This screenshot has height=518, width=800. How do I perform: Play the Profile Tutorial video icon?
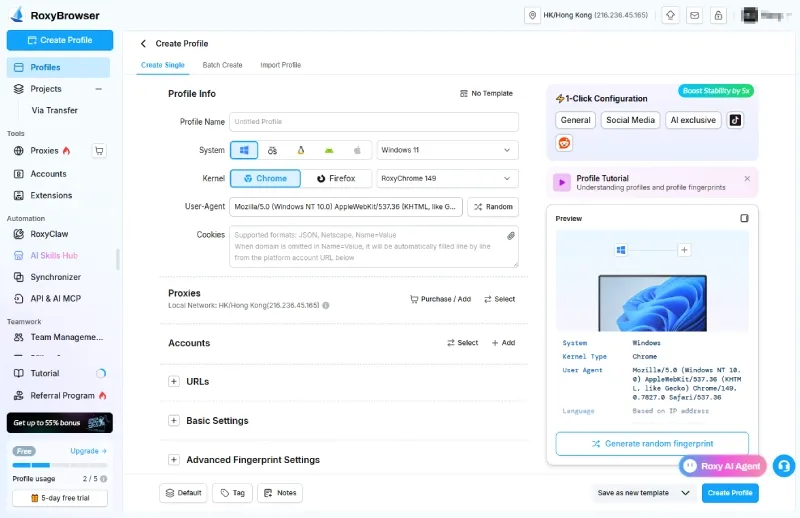(562, 182)
